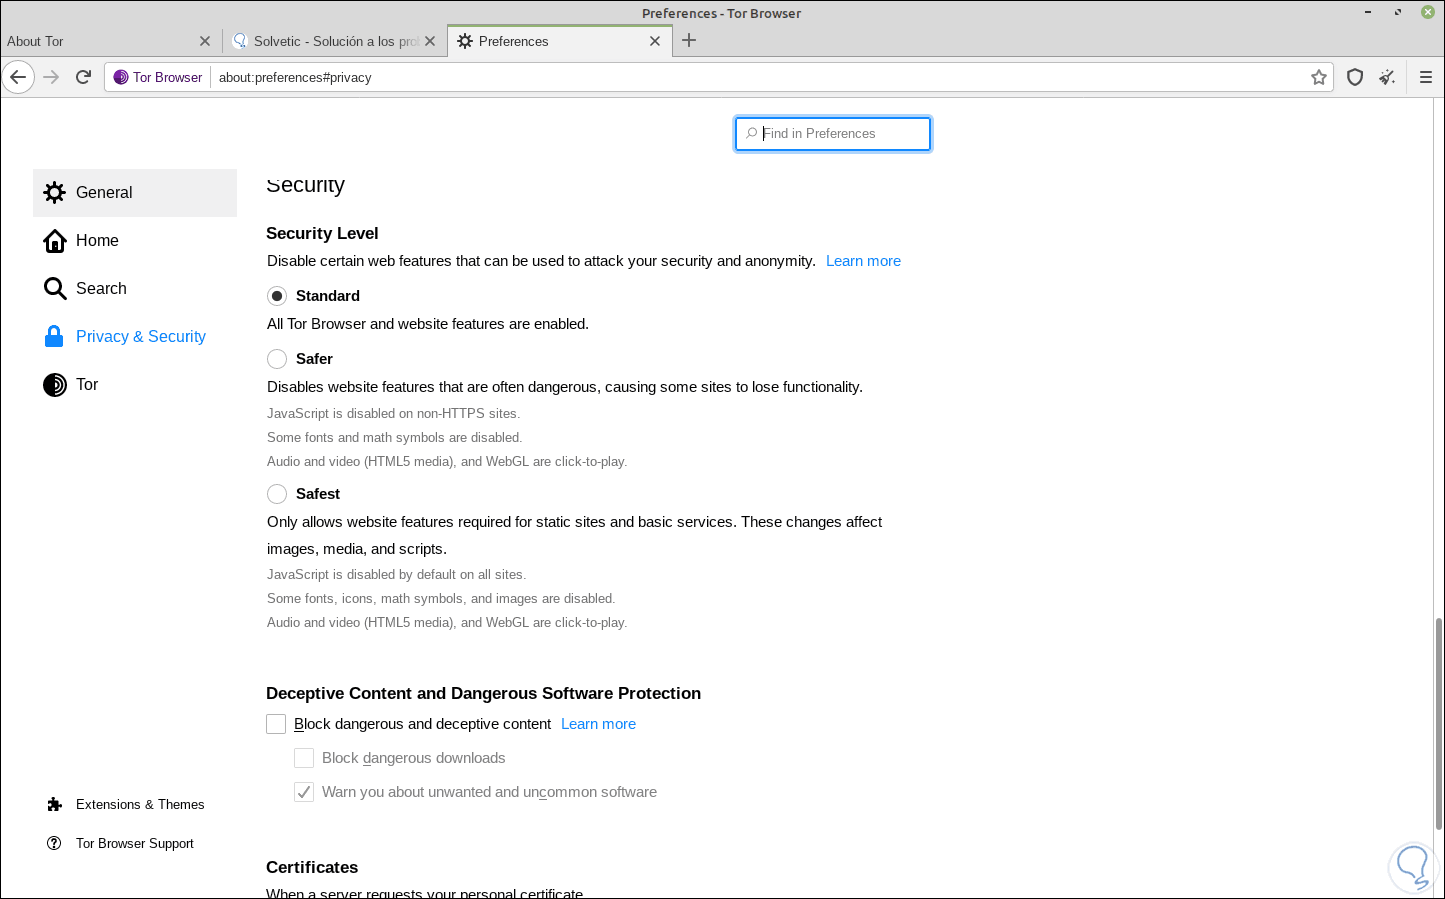Select the Safer security level

pos(277,359)
